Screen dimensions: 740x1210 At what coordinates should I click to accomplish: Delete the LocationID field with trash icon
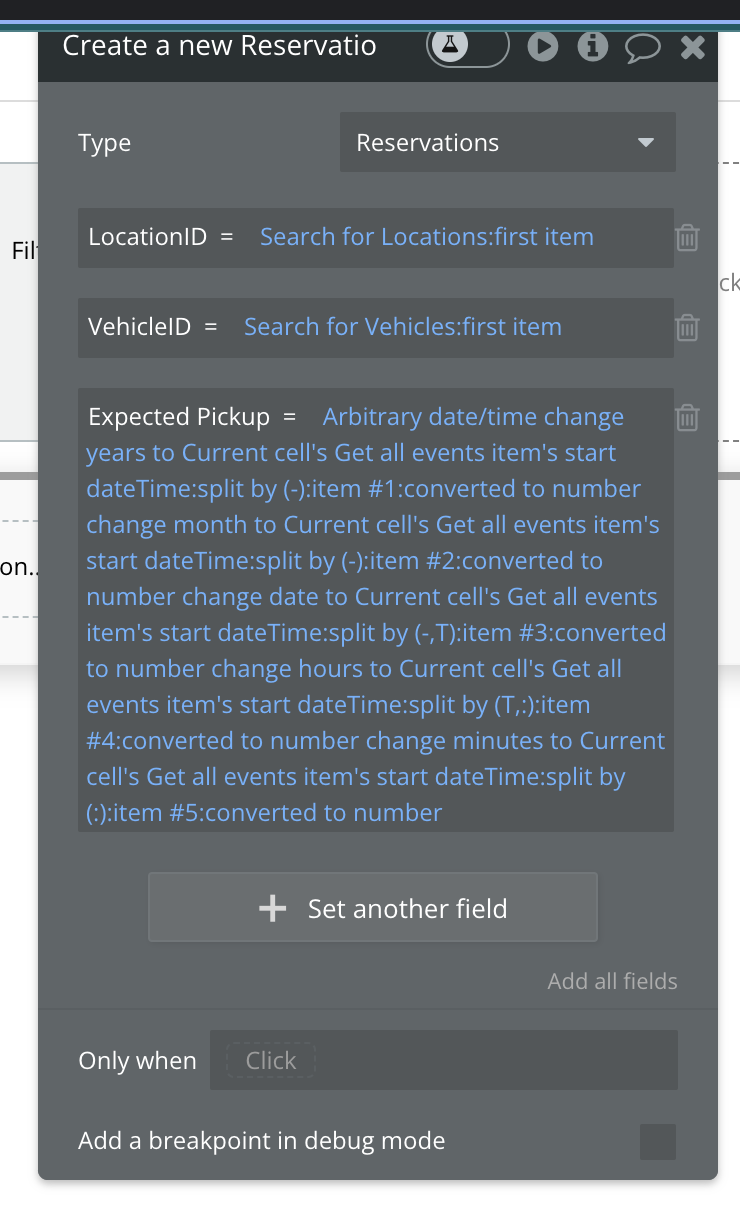687,238
